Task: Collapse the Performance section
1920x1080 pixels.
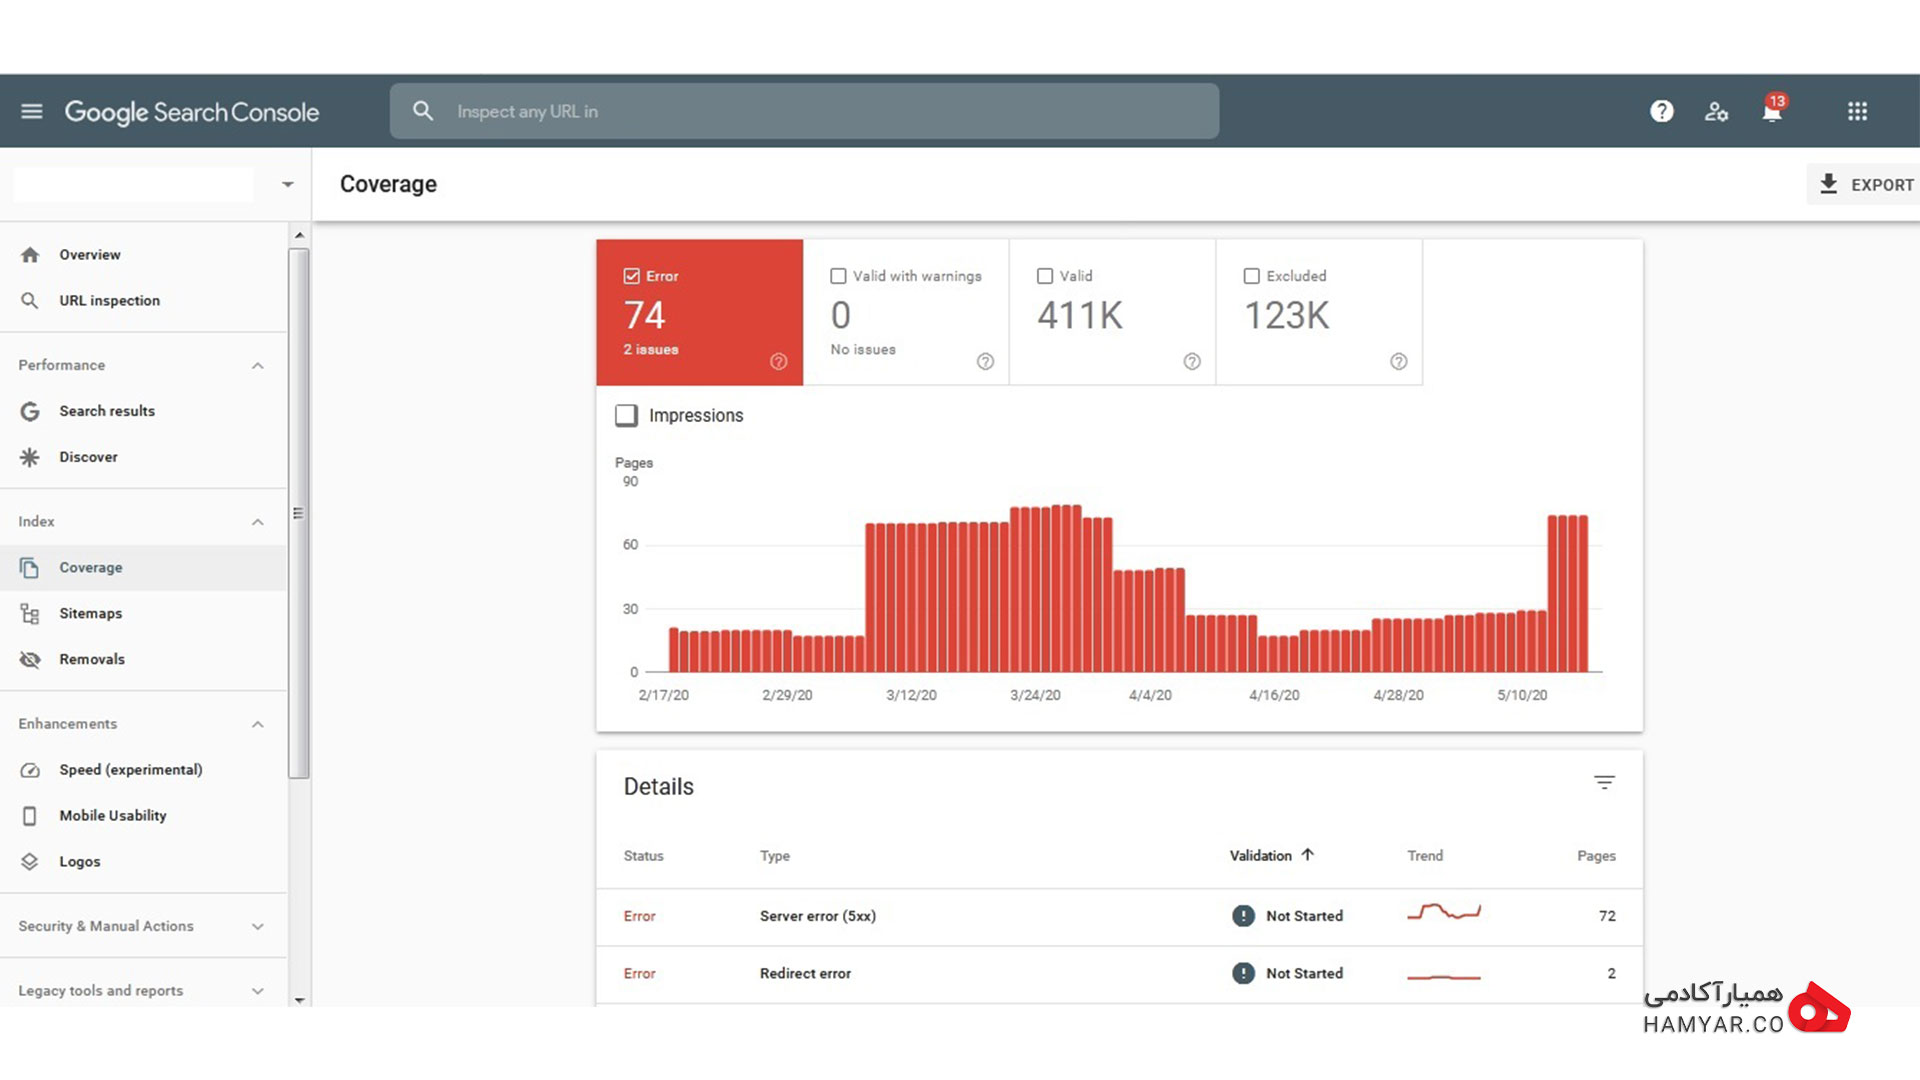Action: point(258,366)
